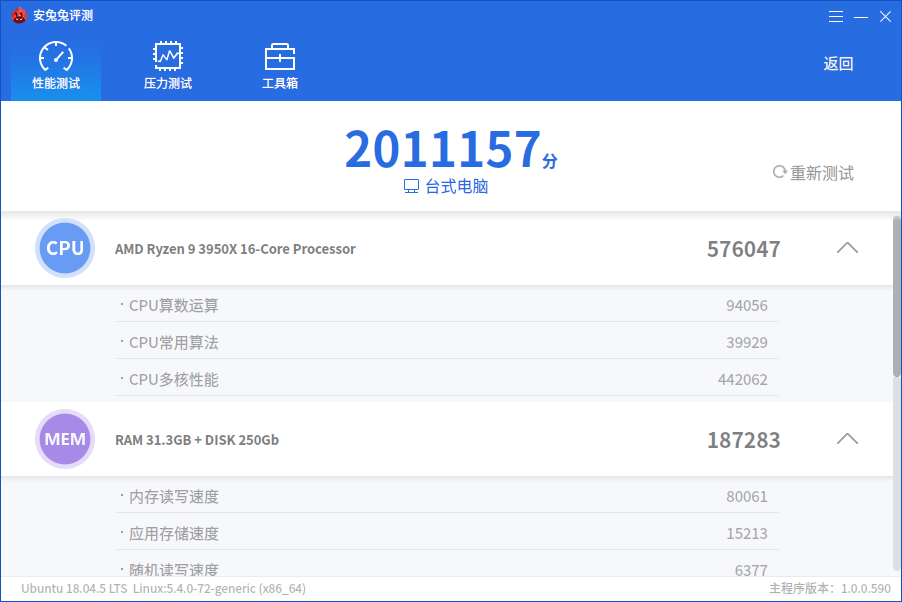
Task: Click the vertical scrollbar thumb
Action: [896, 296]
